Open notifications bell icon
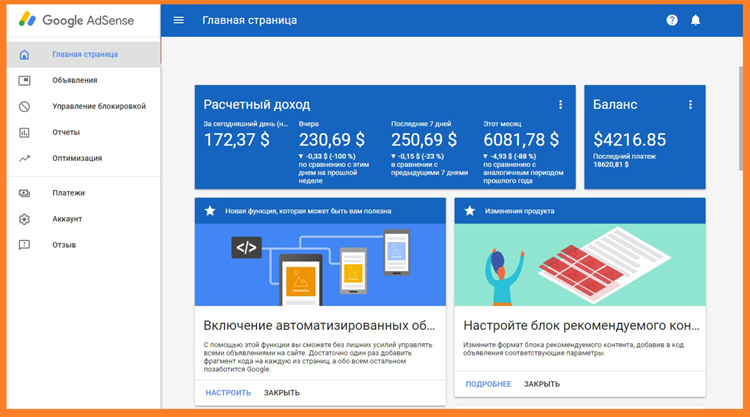The image size is (750, 417). click(695, 20)
